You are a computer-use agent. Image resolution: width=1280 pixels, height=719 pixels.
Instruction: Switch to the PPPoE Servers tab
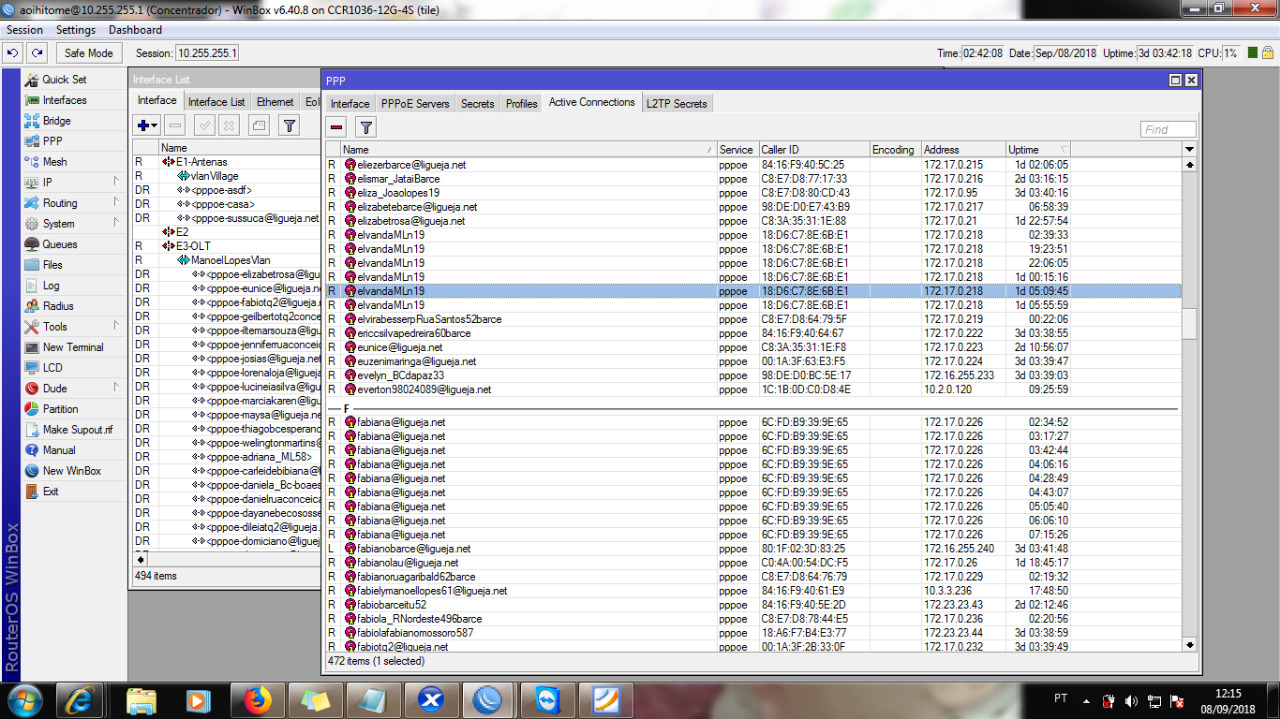(415, 103)
